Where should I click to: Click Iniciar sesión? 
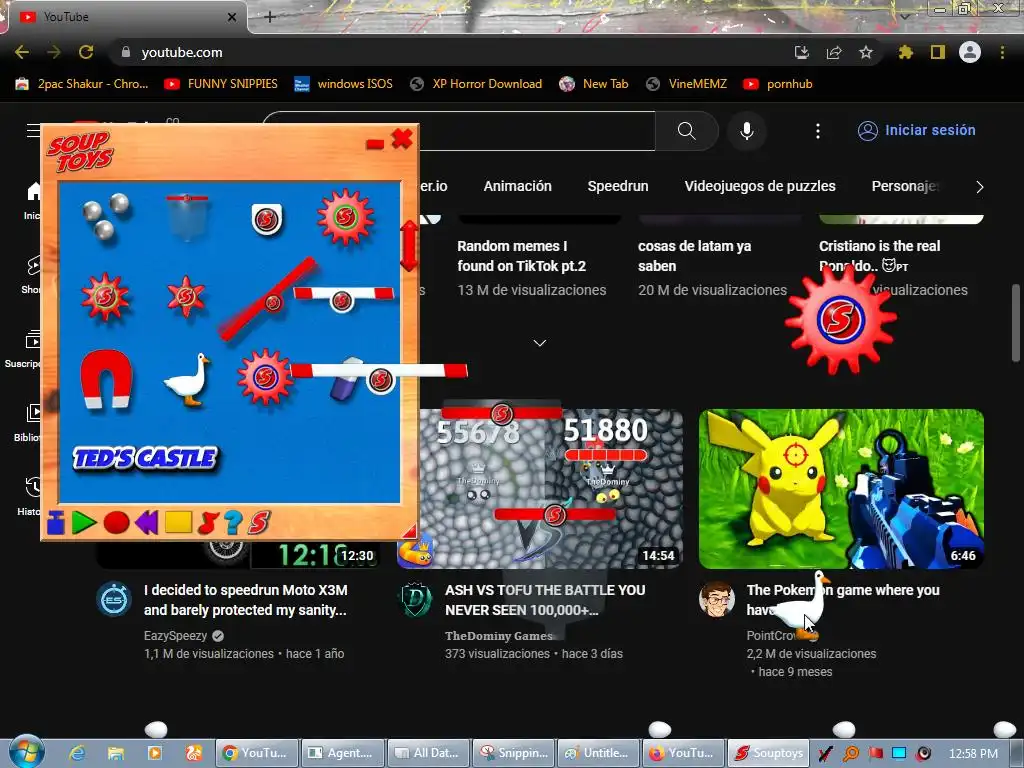coord(917,130)
